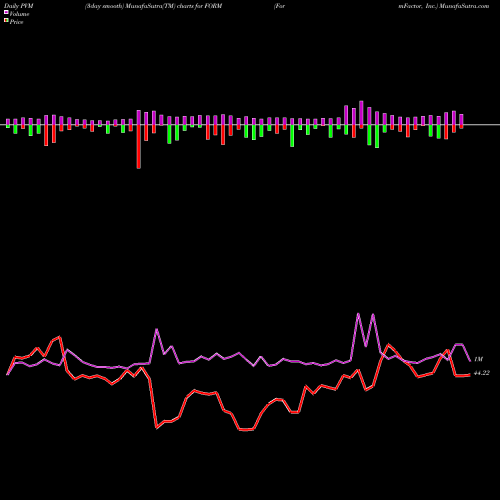Click the tallest red downward volume bar

[139, 146]
